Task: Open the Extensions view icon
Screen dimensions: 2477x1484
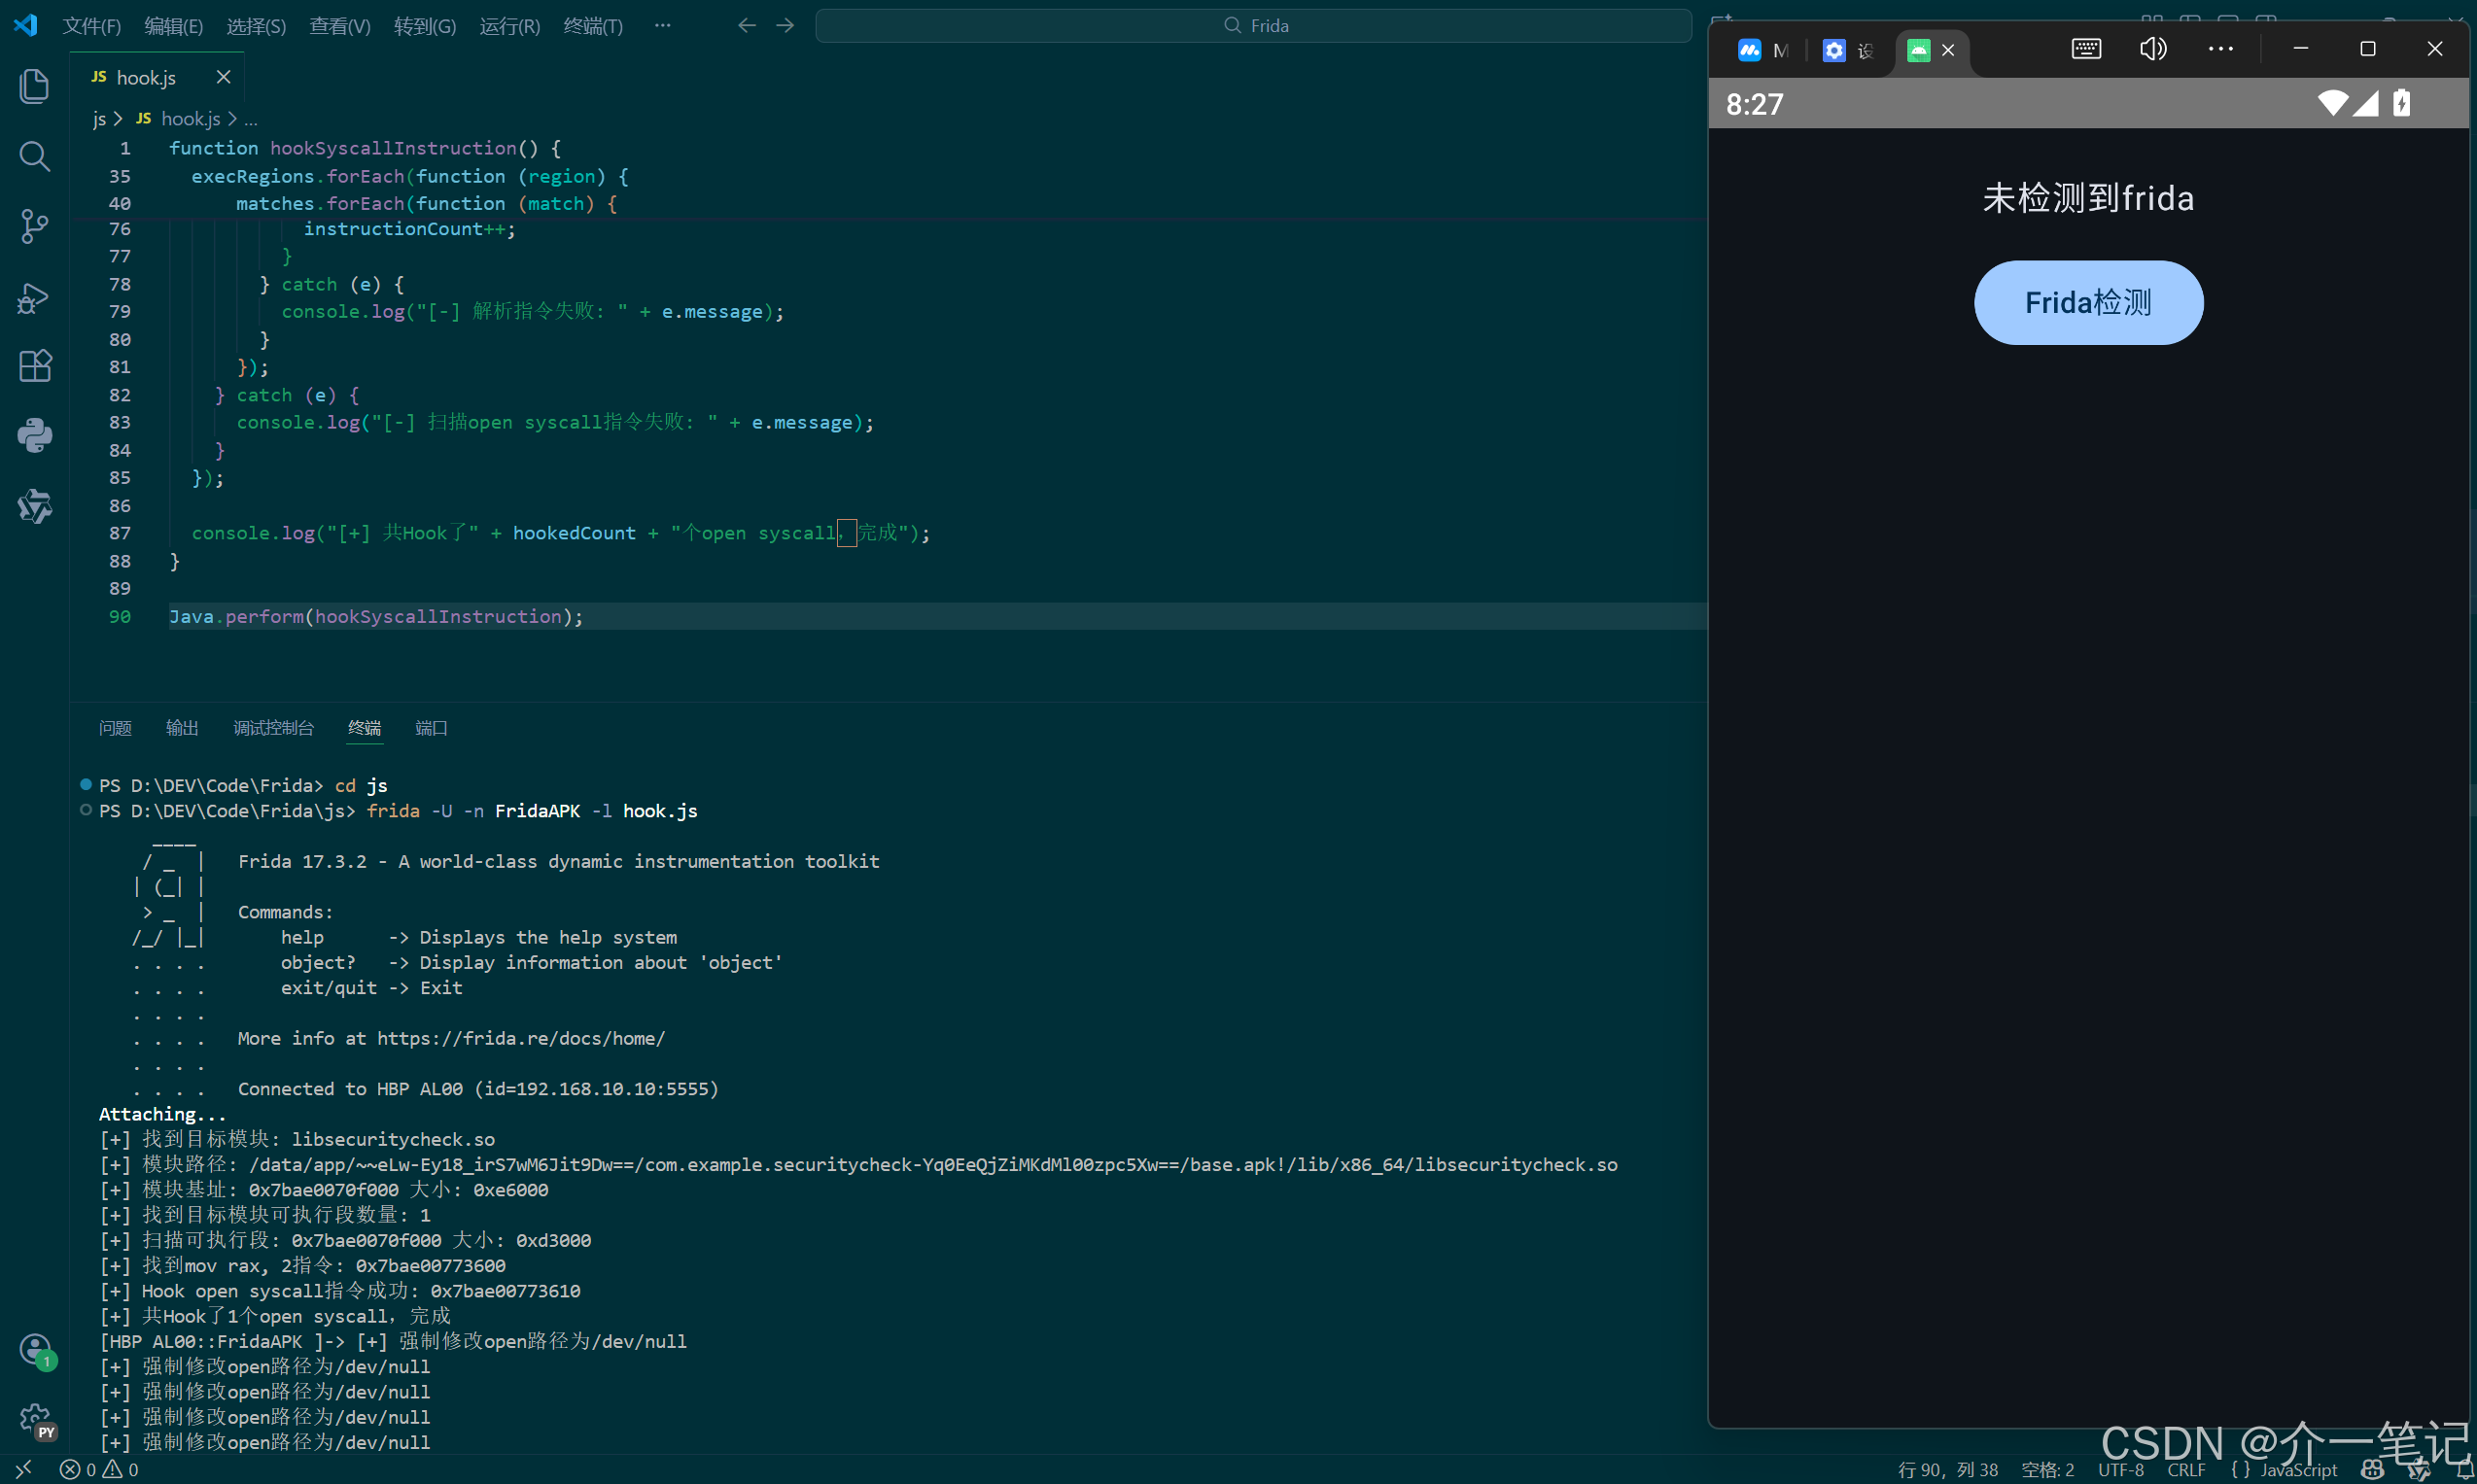Action: (x=34, y=366)
